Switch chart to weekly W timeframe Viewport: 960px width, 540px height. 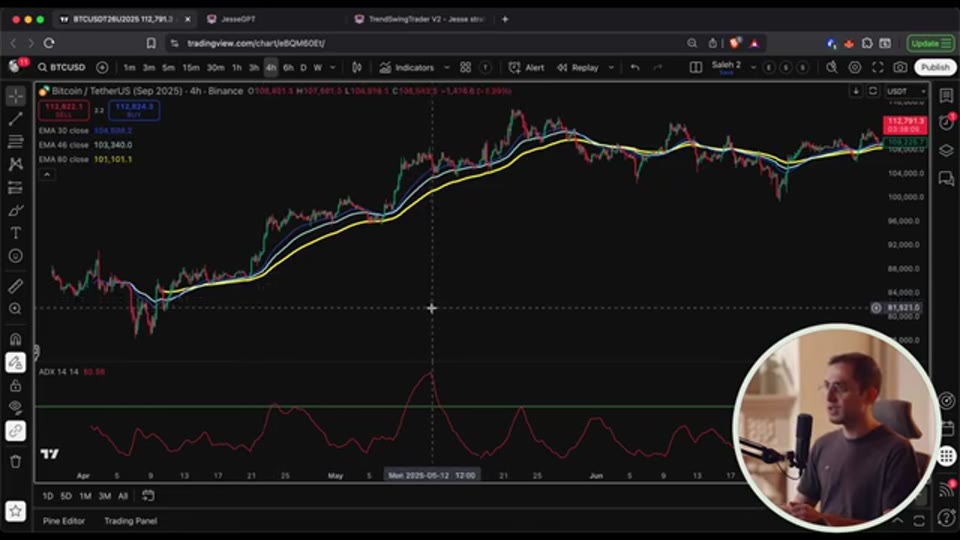(x=317, y=67)
